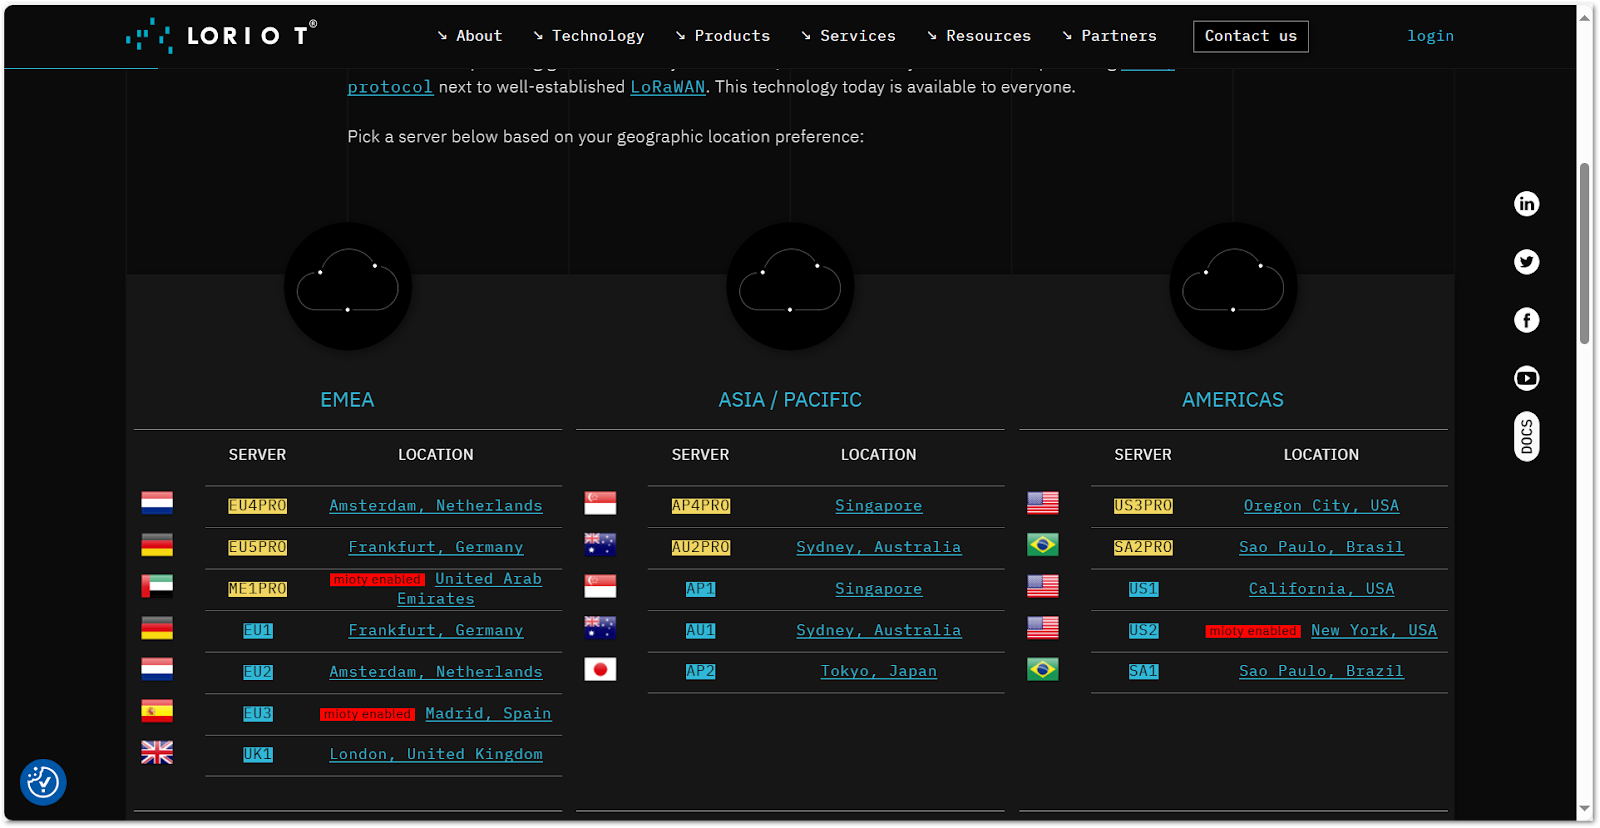Follow the protocol link in the intro text

coord(390,87)
